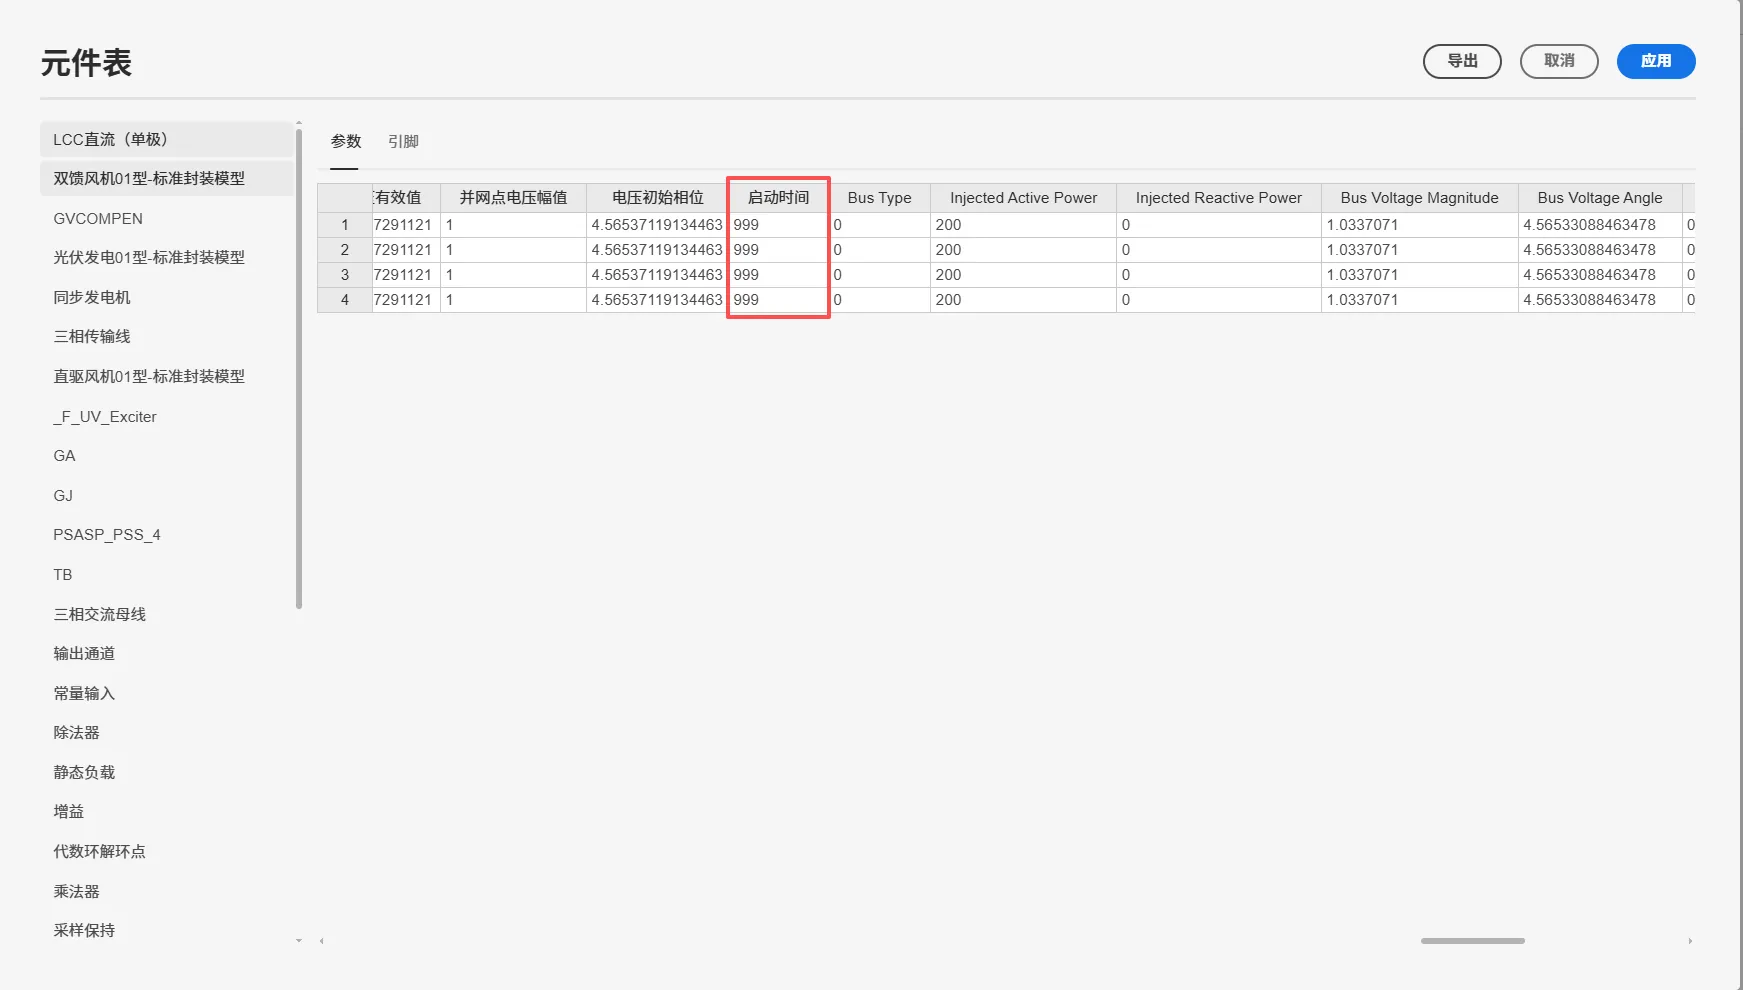
Task: Click the 应用 apply button
Action: point(1655,61)
